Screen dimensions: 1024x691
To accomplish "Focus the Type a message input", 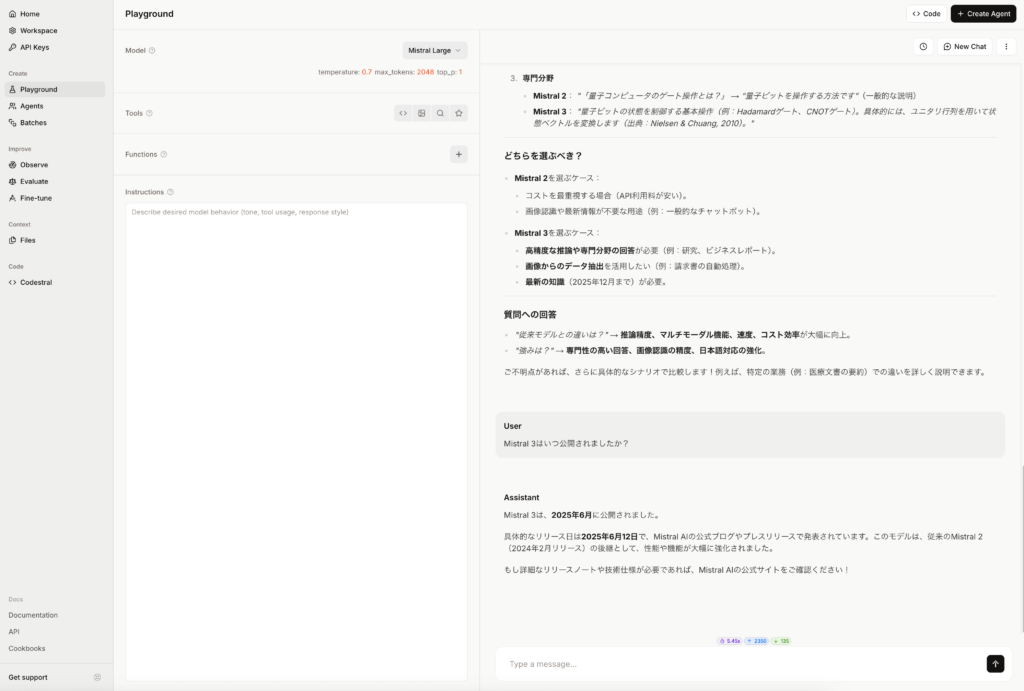I will [x=740, y=664].
